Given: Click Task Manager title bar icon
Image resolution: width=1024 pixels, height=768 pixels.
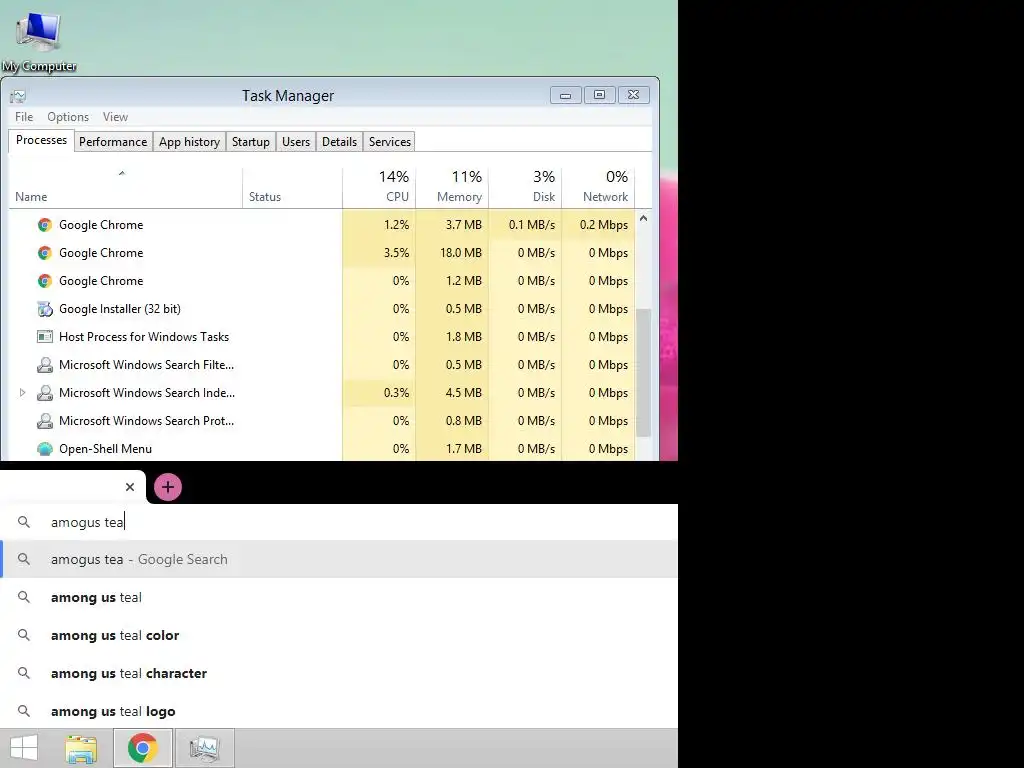Looking at the screenshot, I should click(x=18, y=96).
